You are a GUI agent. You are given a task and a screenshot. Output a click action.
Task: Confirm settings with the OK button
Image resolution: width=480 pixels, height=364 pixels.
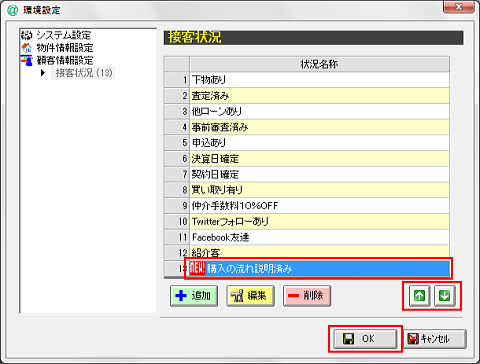click(365, 339)
